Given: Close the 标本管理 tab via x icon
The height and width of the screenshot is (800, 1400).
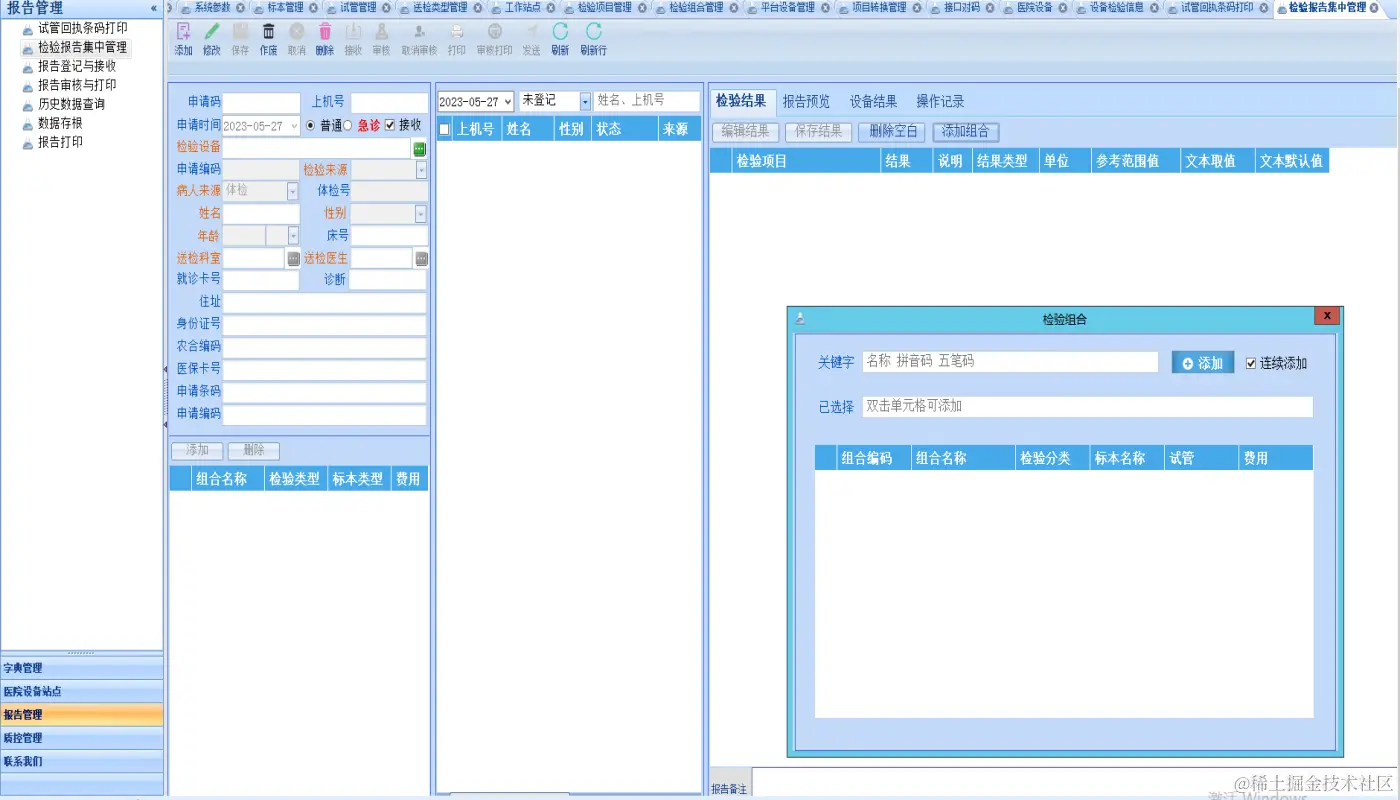Looking at the screenshot, I should click(312, 7).
